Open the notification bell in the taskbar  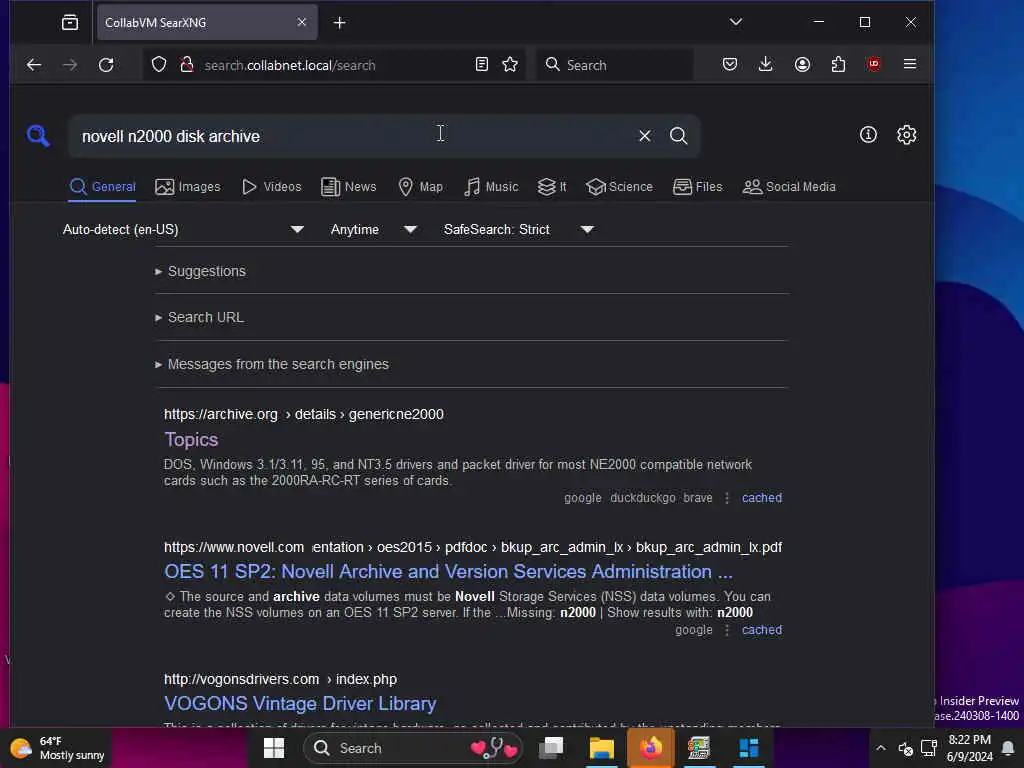tap(1008, 748)
